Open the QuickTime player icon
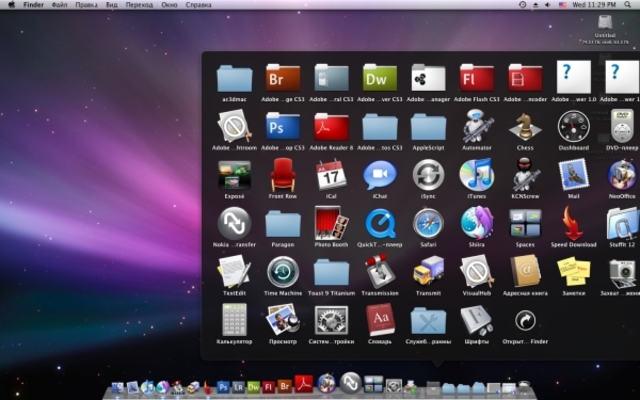 pyautogui.click(x=380, y=223)
